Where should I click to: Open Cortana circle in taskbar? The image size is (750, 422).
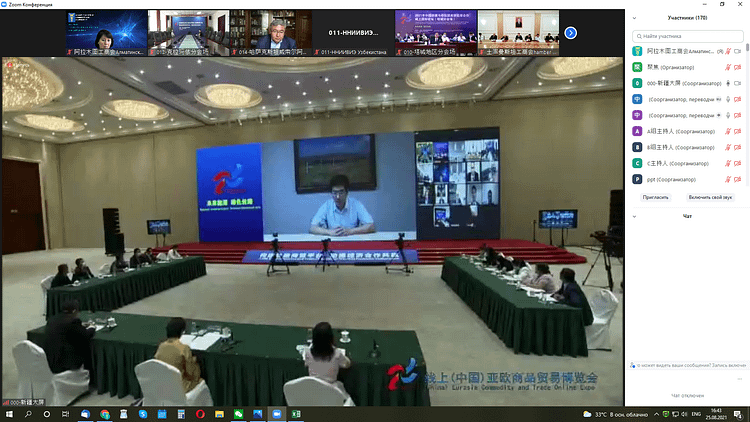46,414
